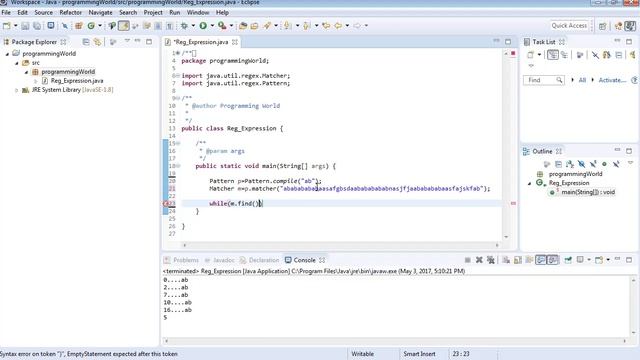This screenshot has height=360, width=640.
Task: Switch to the Problems tab
Action: (181, 260)
